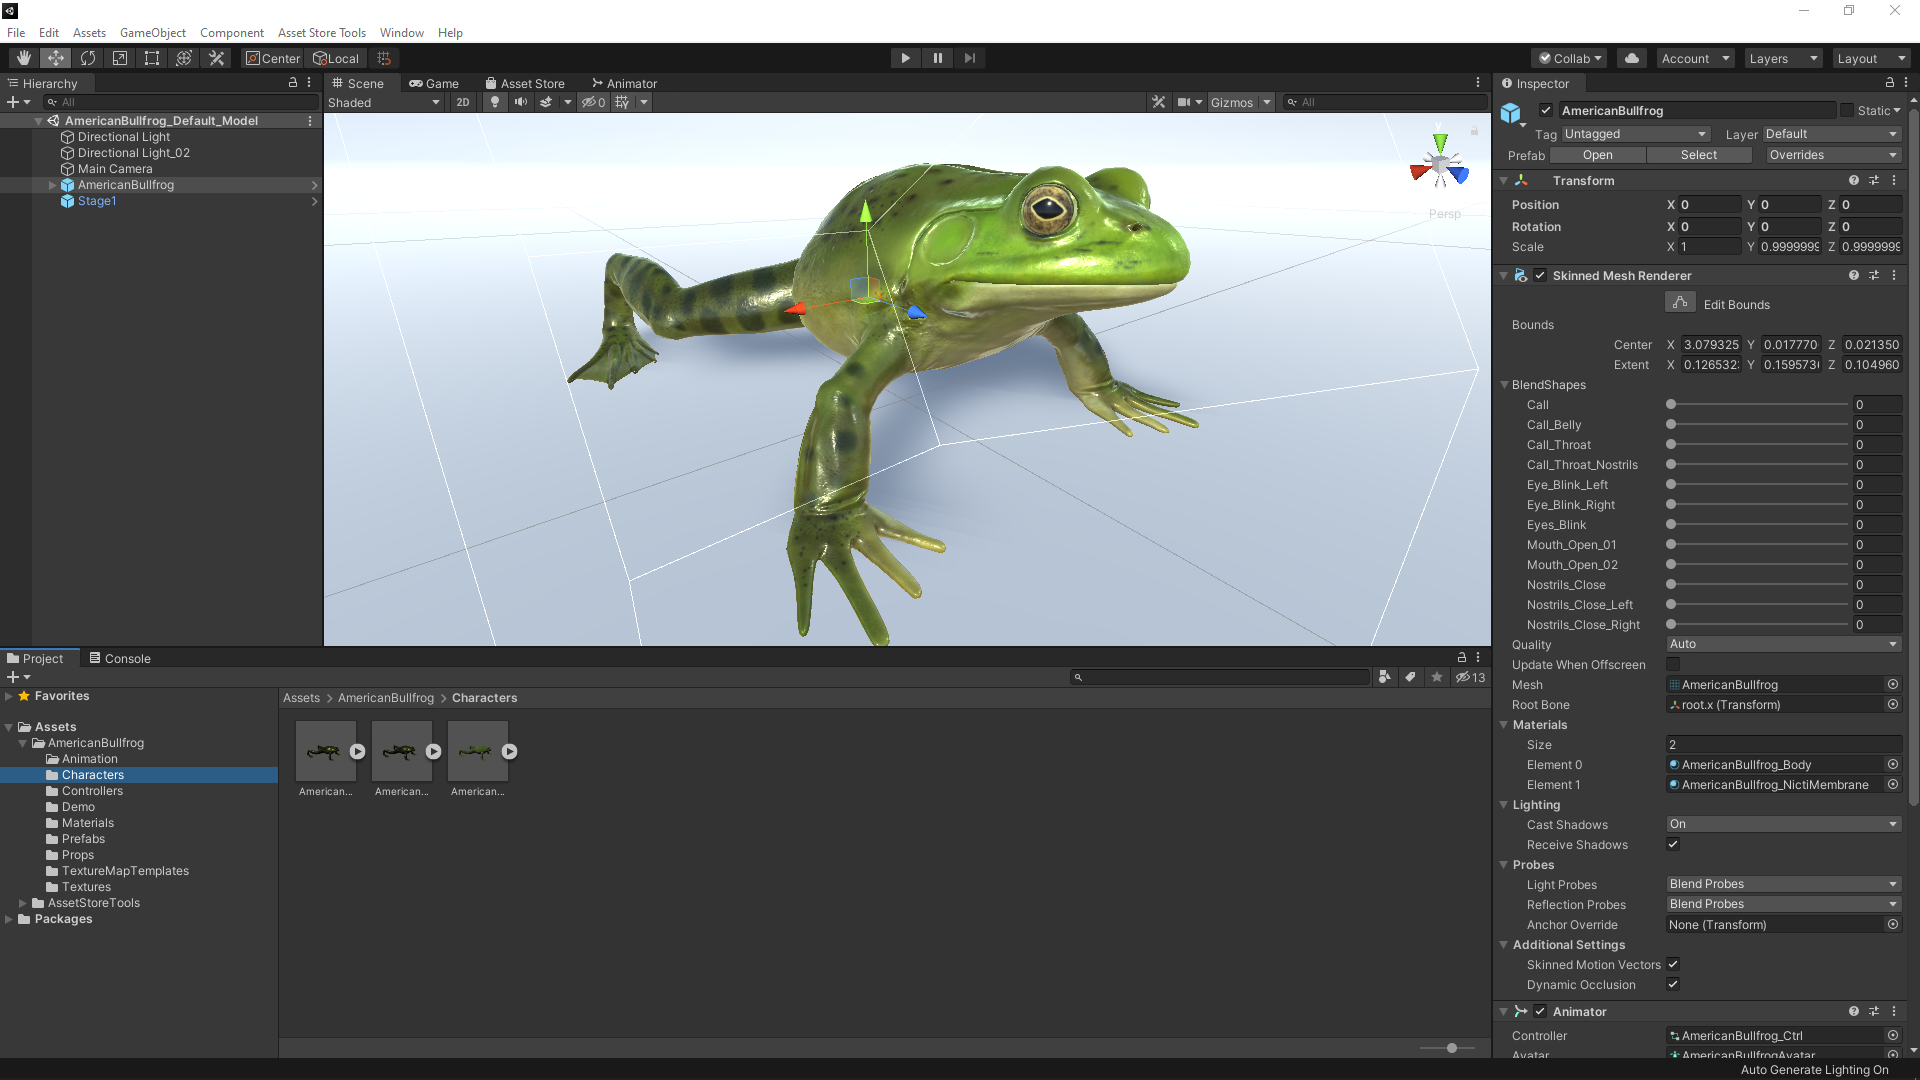Screen dimensions: 1920x1080
Task: Open the Light Probes dropdown
Action: (1783, 884)
